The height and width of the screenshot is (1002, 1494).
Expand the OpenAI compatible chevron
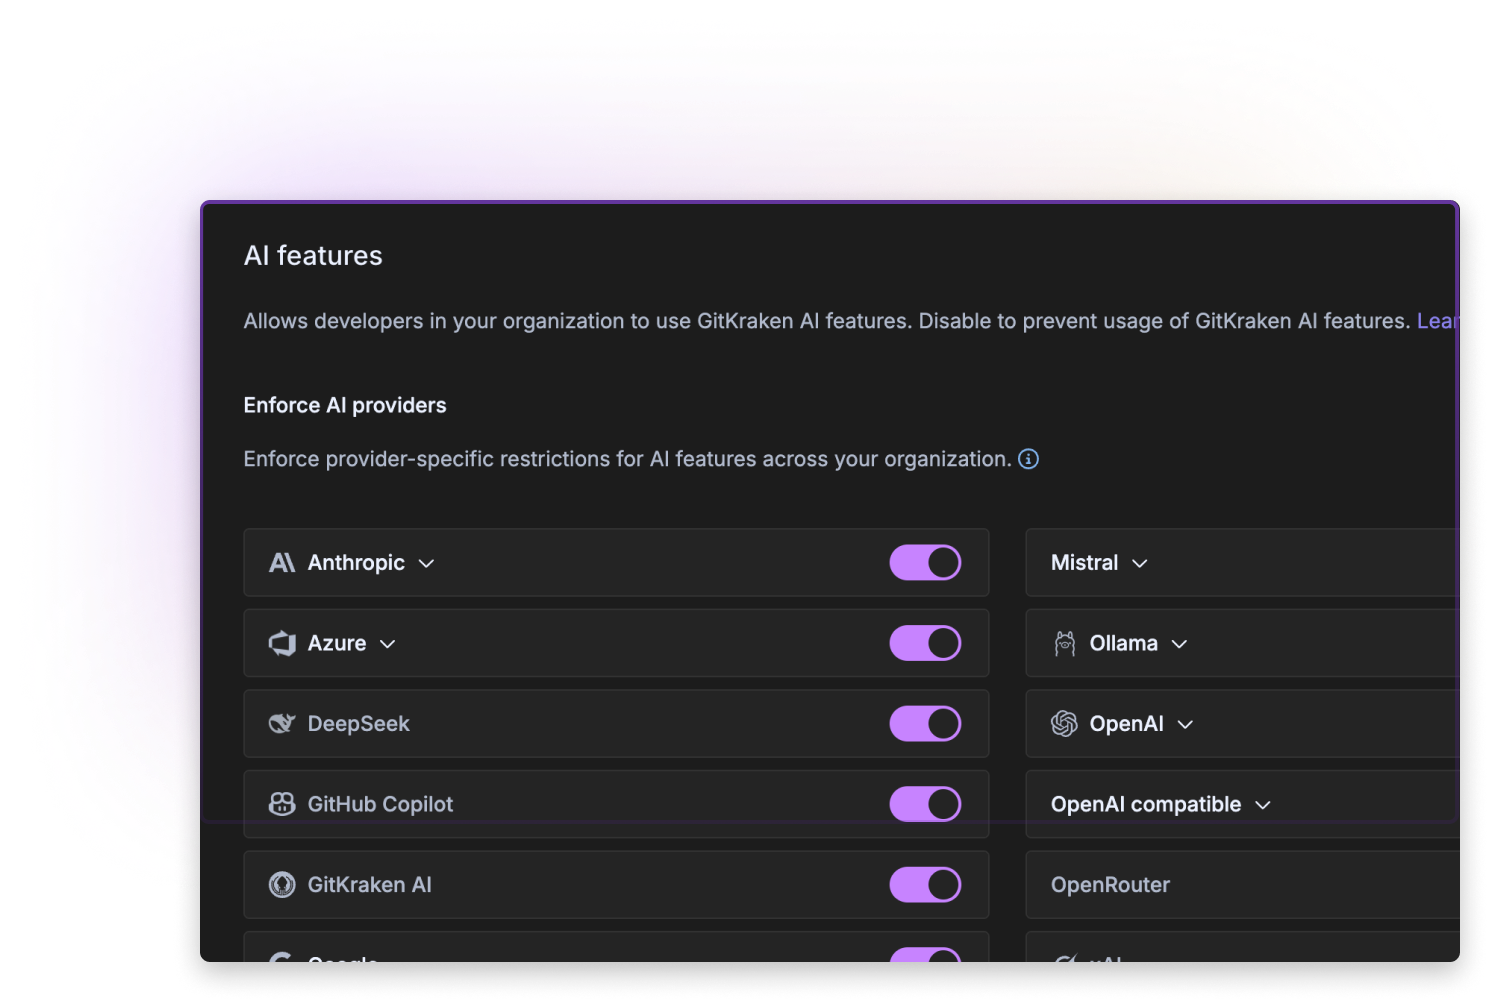point(1262,805)
